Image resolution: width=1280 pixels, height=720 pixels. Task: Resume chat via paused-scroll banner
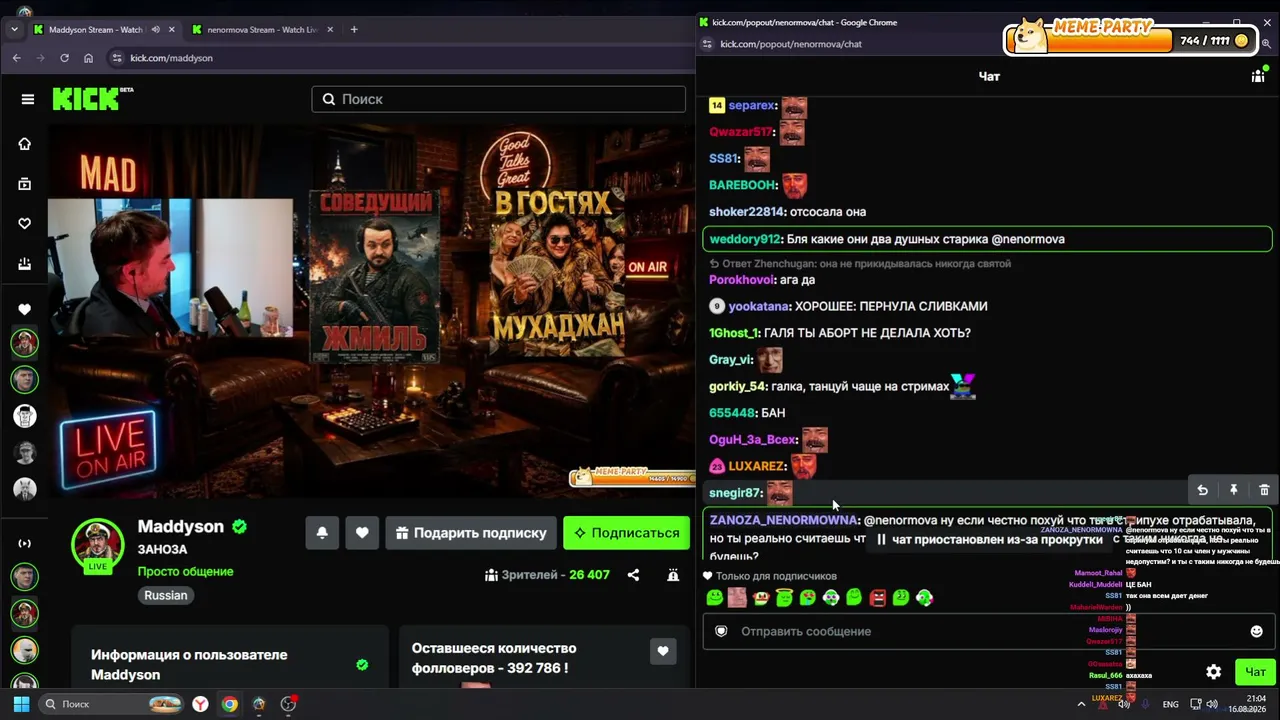click(989, 540)
